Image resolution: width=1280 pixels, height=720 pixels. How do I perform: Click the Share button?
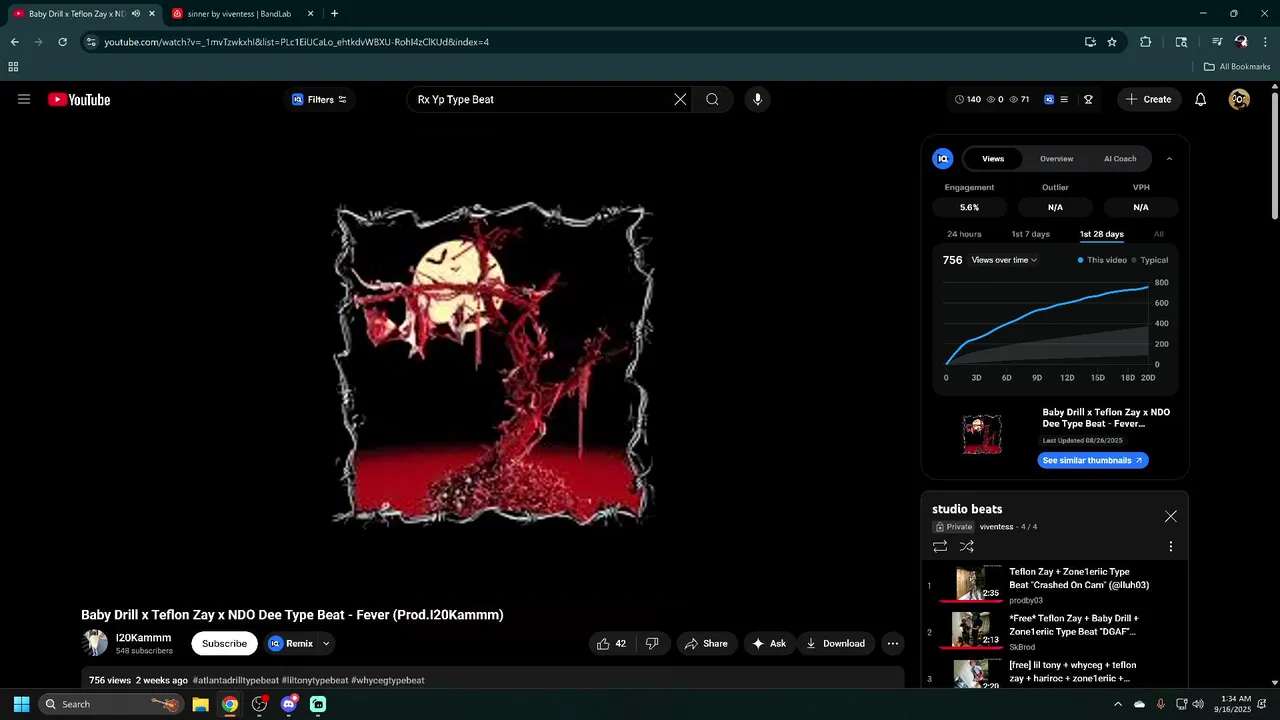(x=706, y=643)
